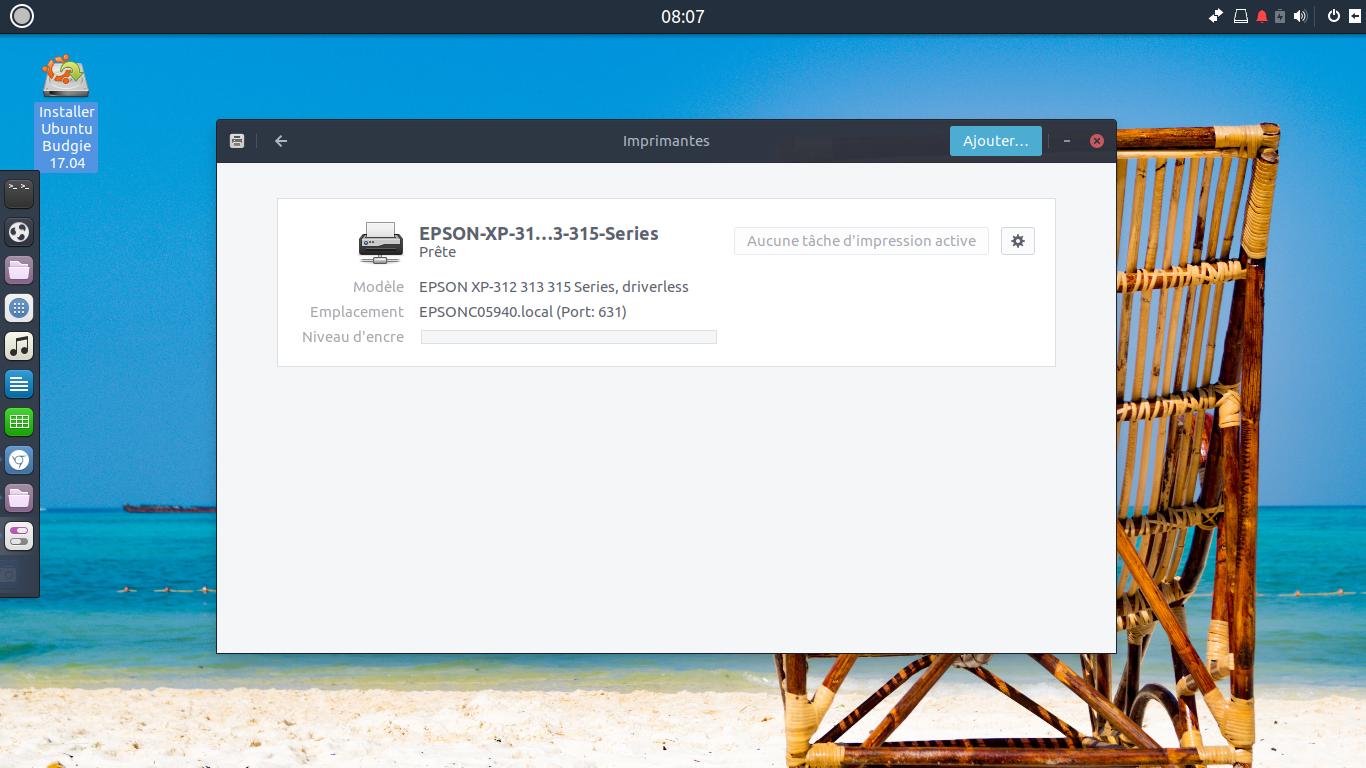Viewport: 1366px width, 768px height.
Task: Click the EPSON printer icon
Action: tap(381, 242)
